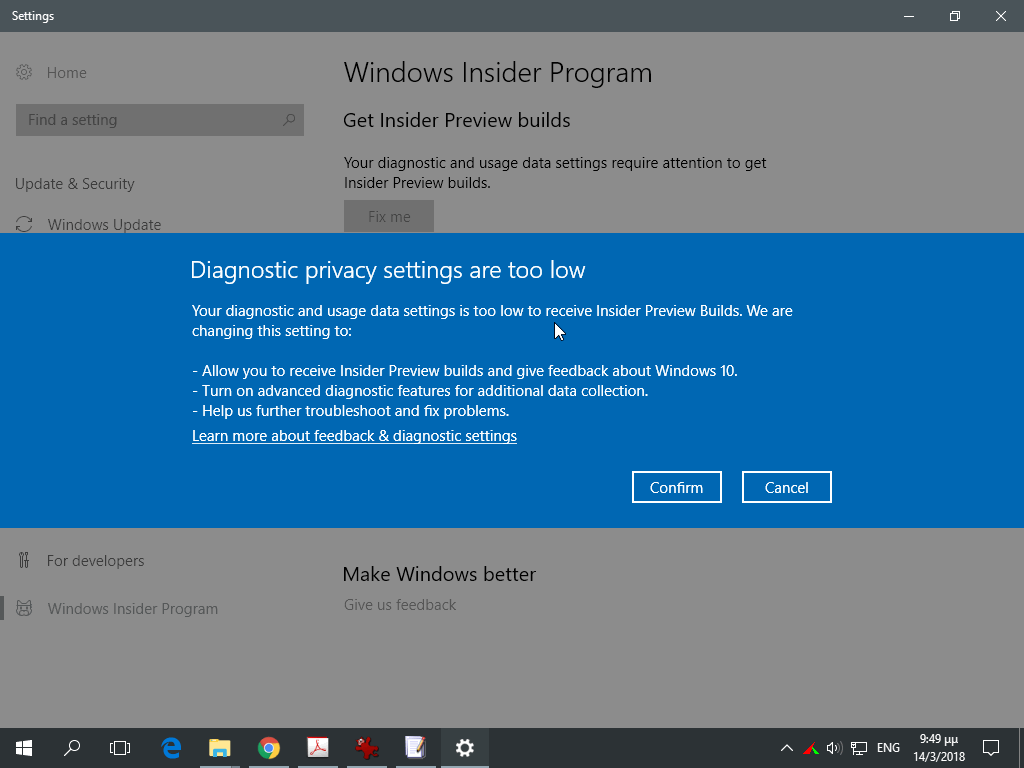Click the 'Diagnostic privacy settings are too low' heading

pyautogui.click(x=388, y=270)
